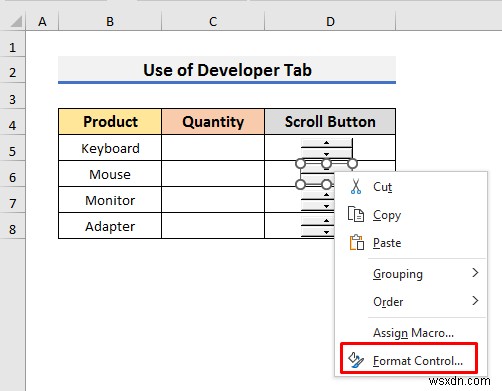Screen dimensions: 502x391
Task: Click top-left resize handle of selected spin button
Action: [x=301, y=164]
